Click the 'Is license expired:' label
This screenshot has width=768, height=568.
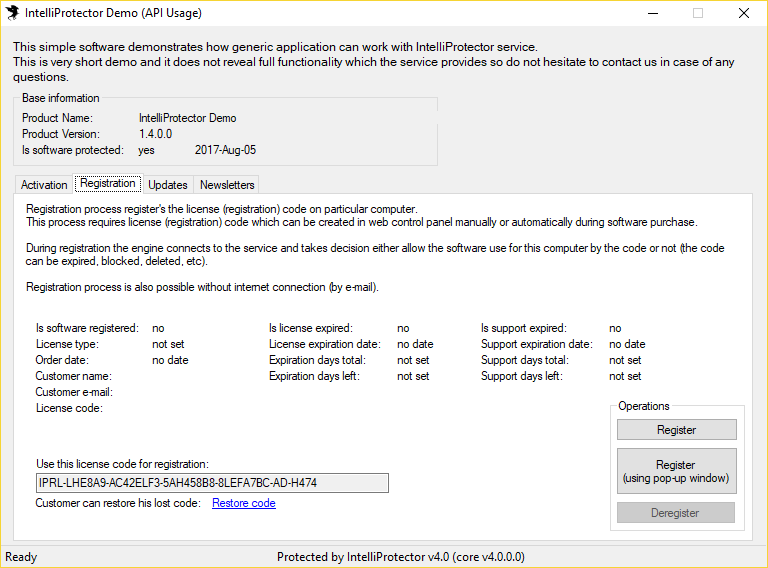click(311, 328)
